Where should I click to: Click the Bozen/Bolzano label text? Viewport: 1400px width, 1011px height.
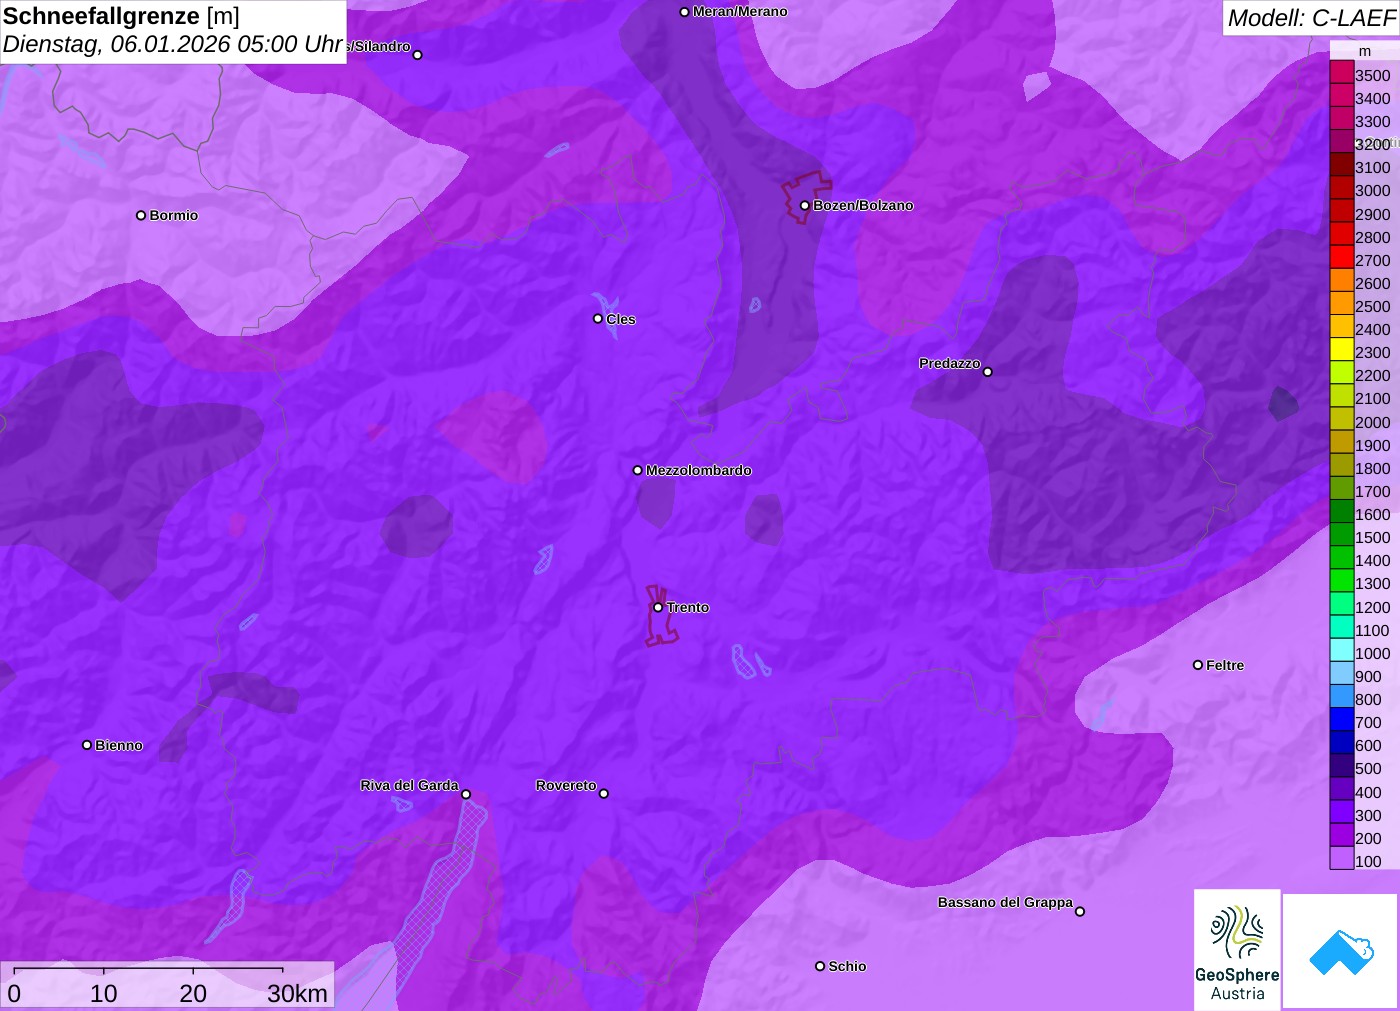click(x=863, y=205)
